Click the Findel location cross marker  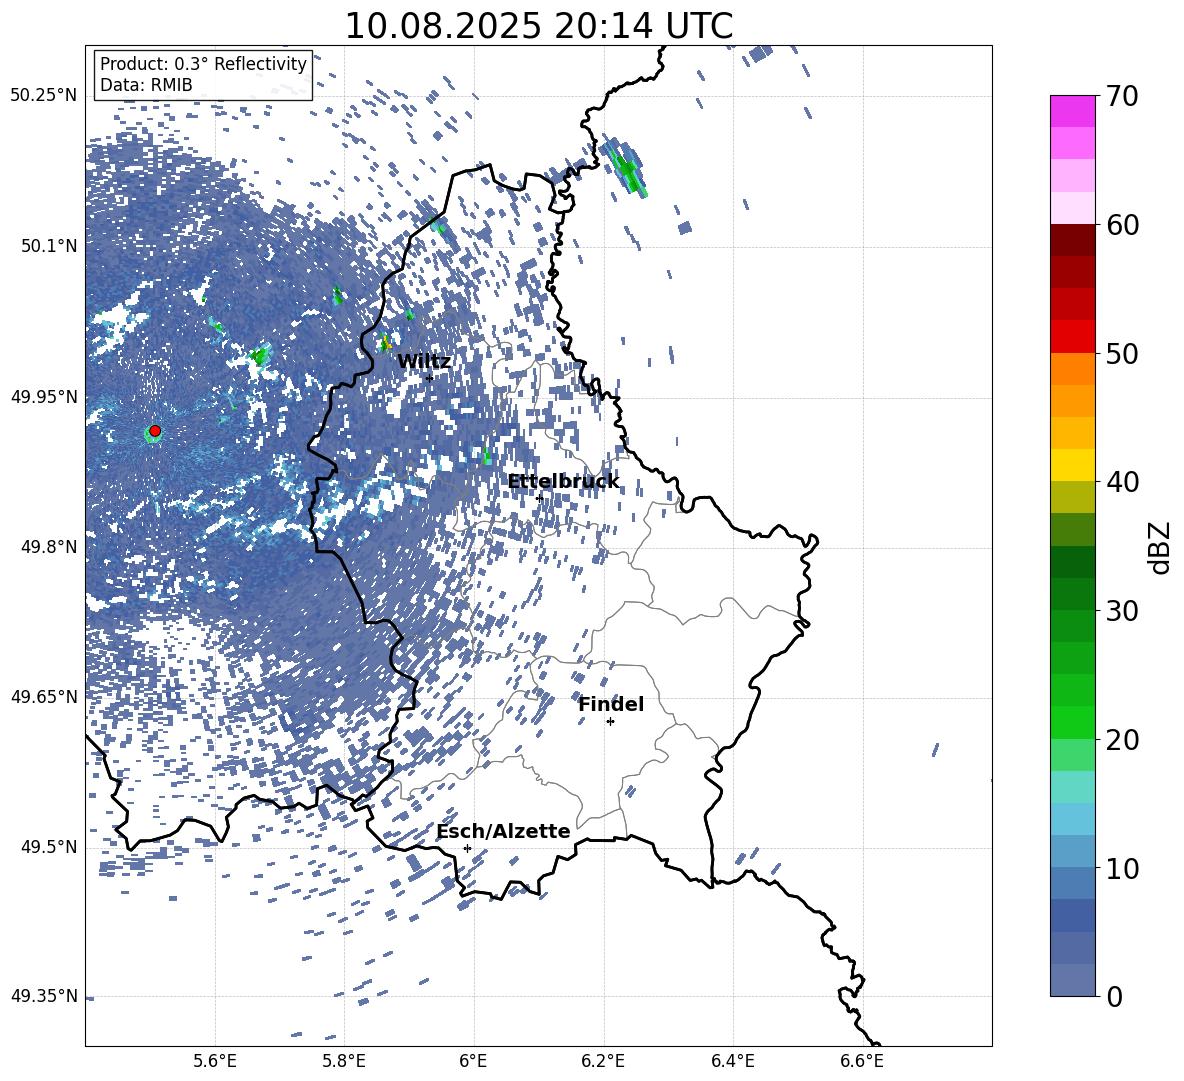pos(610,722)
